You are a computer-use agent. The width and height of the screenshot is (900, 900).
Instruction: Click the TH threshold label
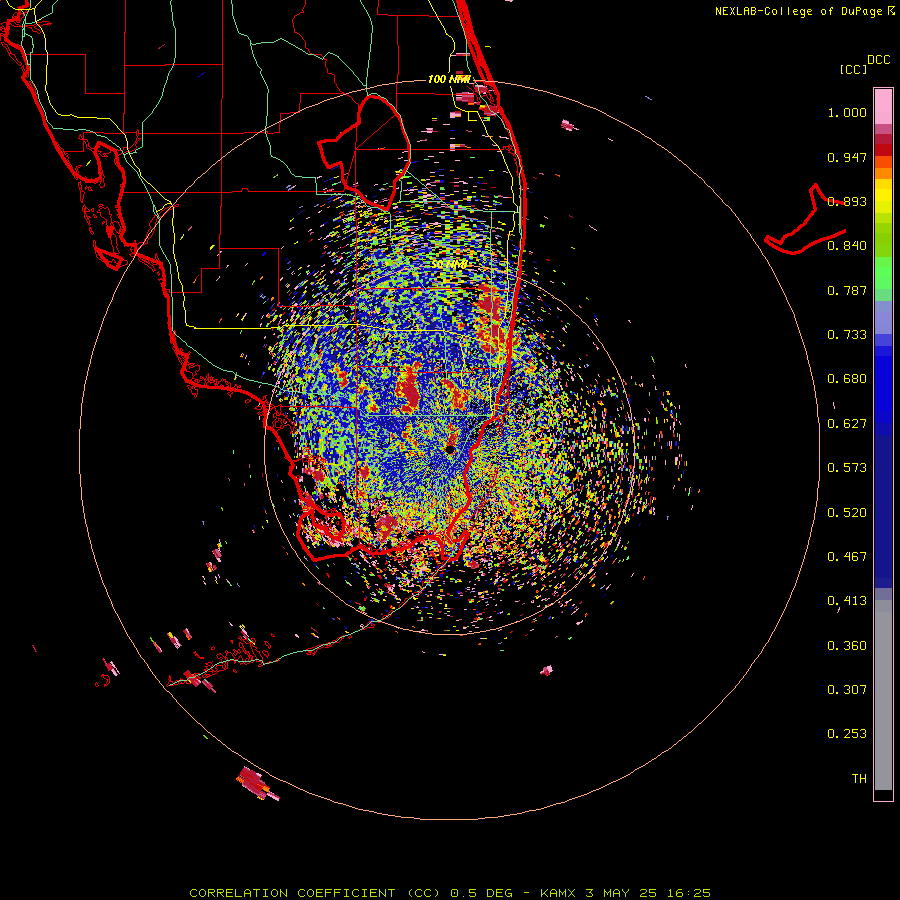[859, 779]
